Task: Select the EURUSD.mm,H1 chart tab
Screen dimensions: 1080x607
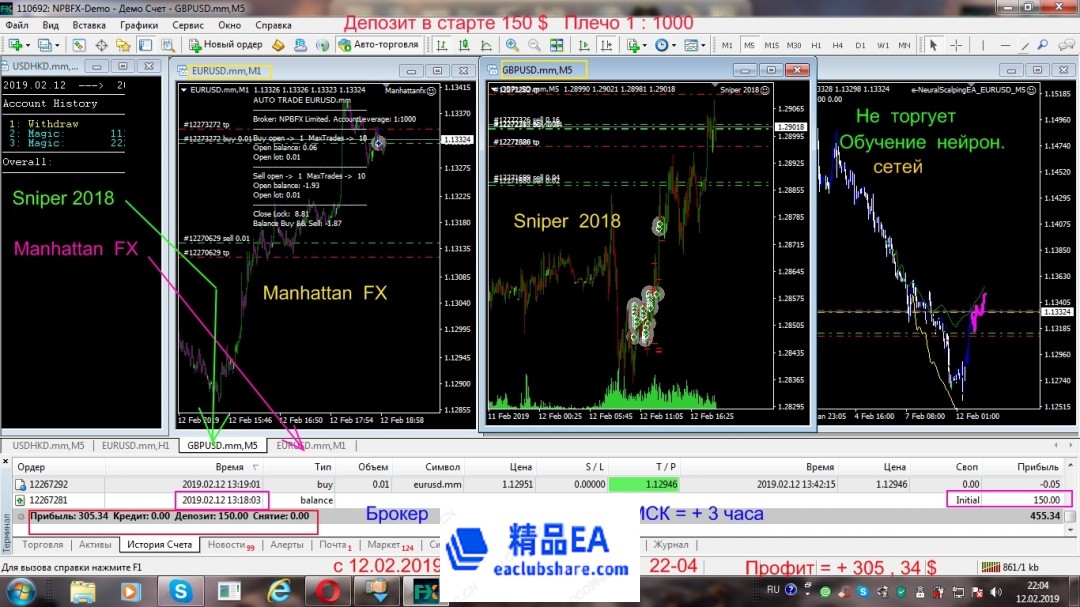Action: click(x=135, y=446)
